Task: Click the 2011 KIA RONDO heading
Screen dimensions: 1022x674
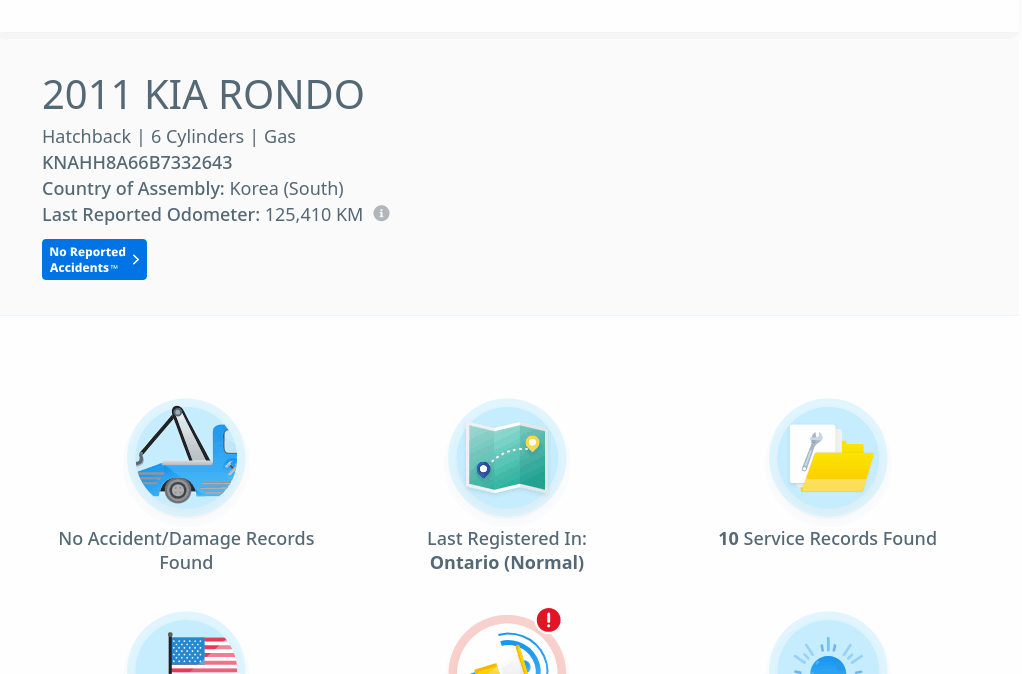Action: (203, 95)
